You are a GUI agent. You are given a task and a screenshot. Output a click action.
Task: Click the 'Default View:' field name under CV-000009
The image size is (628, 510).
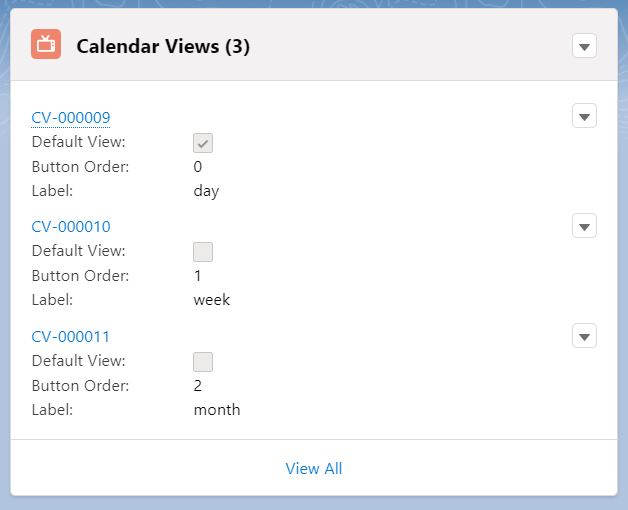[x=78, y=142]
